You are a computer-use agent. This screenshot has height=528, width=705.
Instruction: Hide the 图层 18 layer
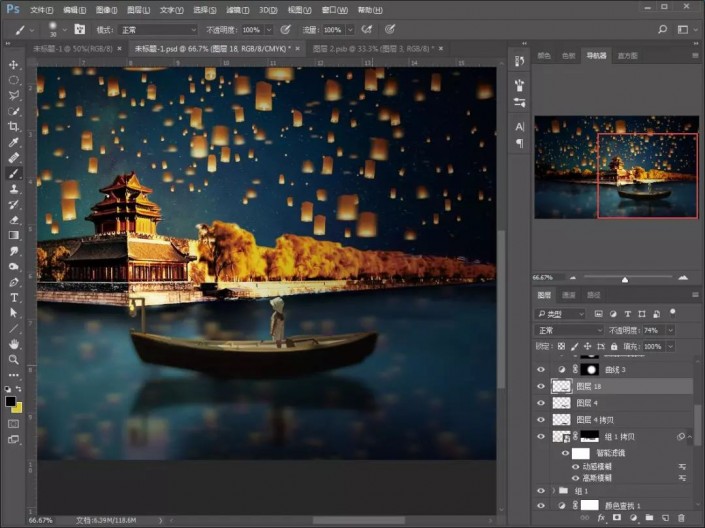pyautogui.click(x=541, y=386)
